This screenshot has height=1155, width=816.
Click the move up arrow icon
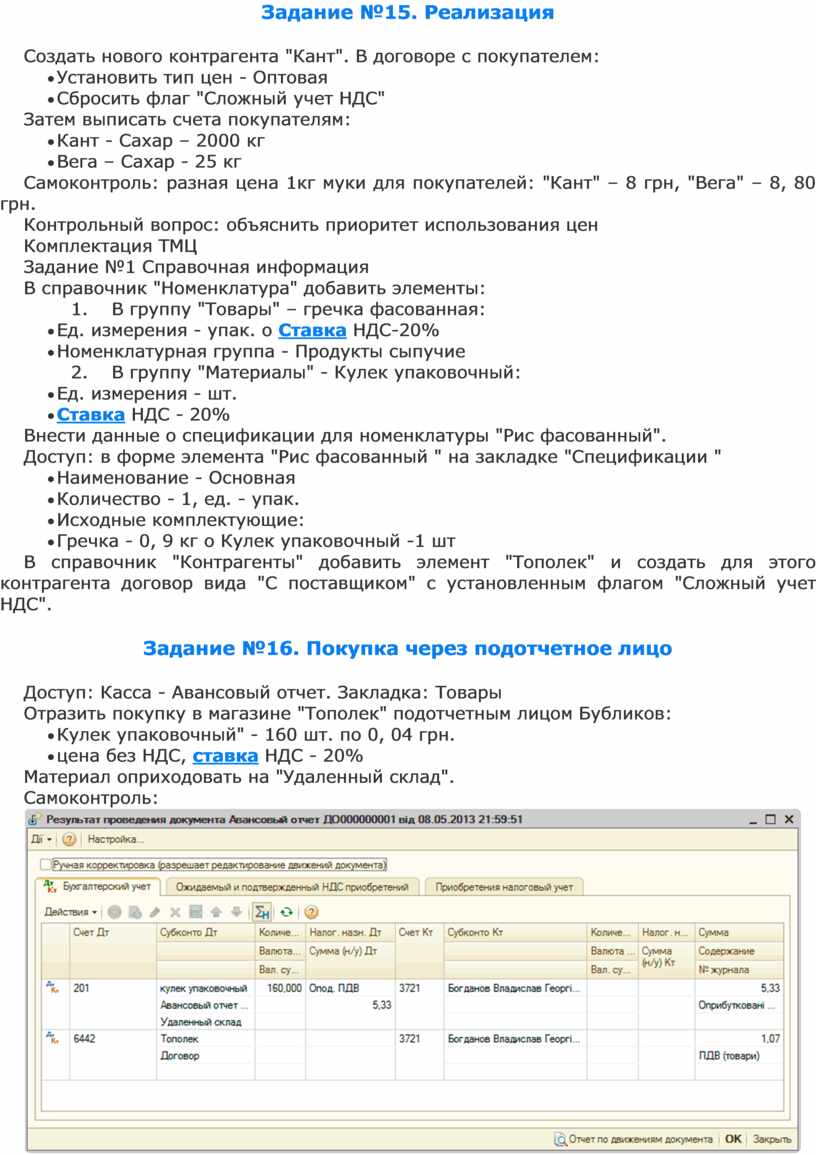pos(216,912)
